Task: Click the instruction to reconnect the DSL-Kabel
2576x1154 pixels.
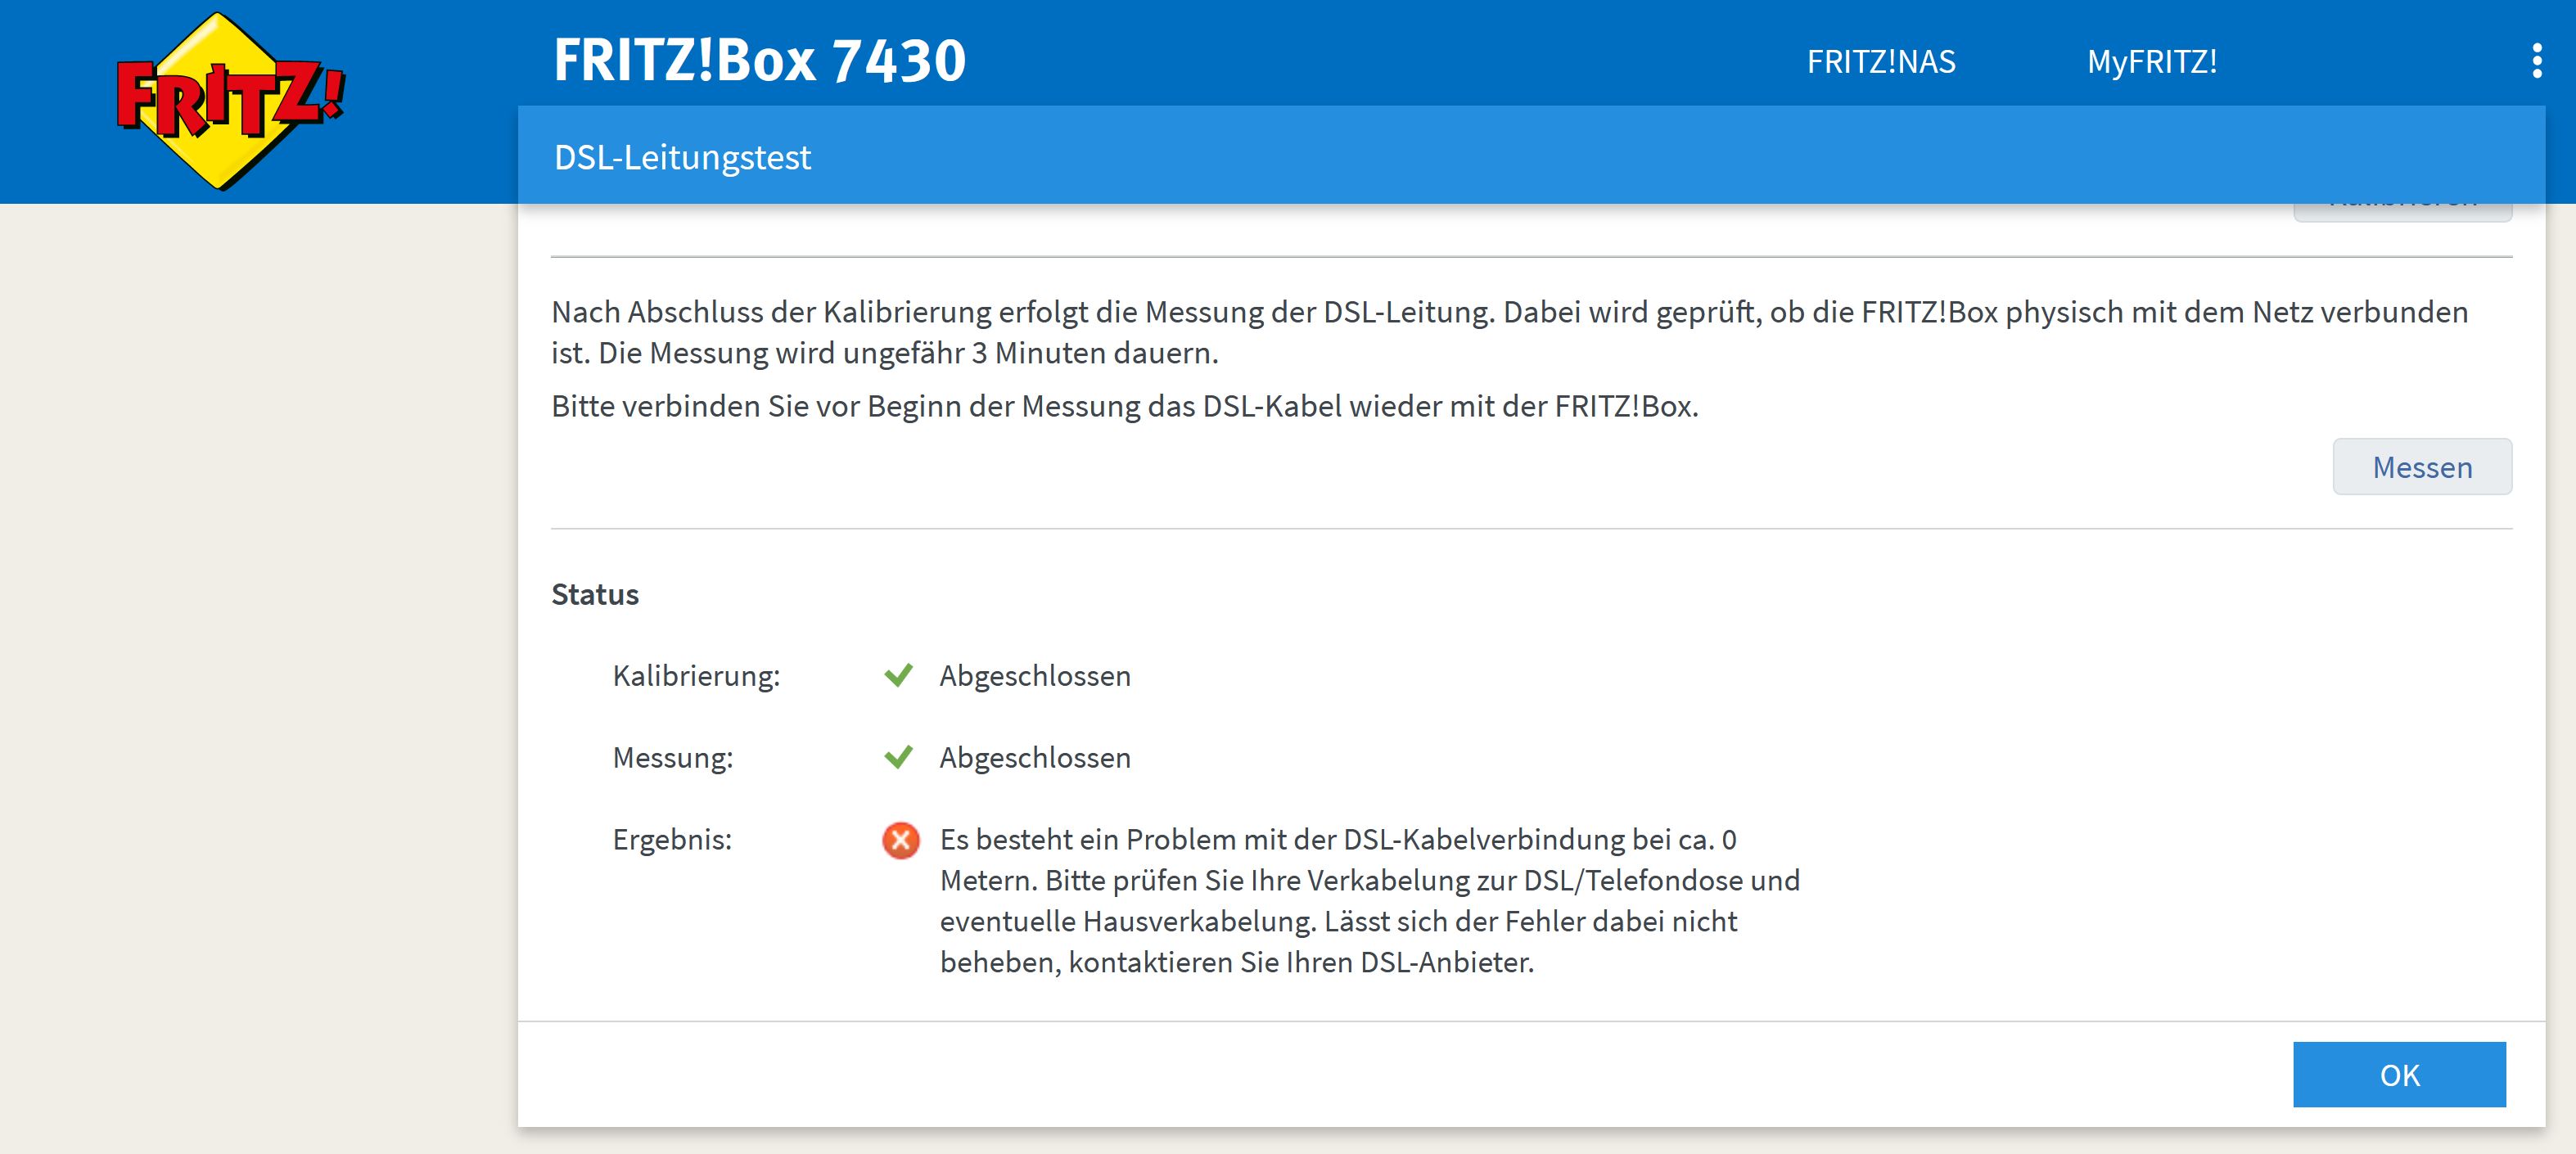Action: pos(1124,407)
